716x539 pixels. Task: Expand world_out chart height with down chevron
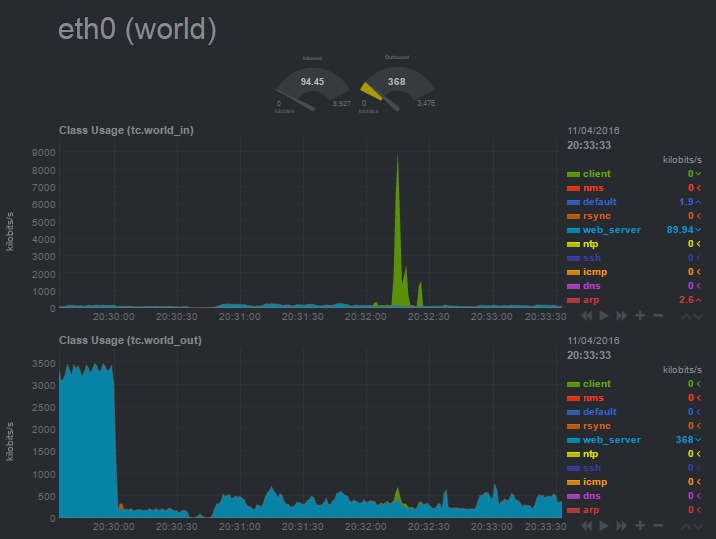(x=697, y=525)
